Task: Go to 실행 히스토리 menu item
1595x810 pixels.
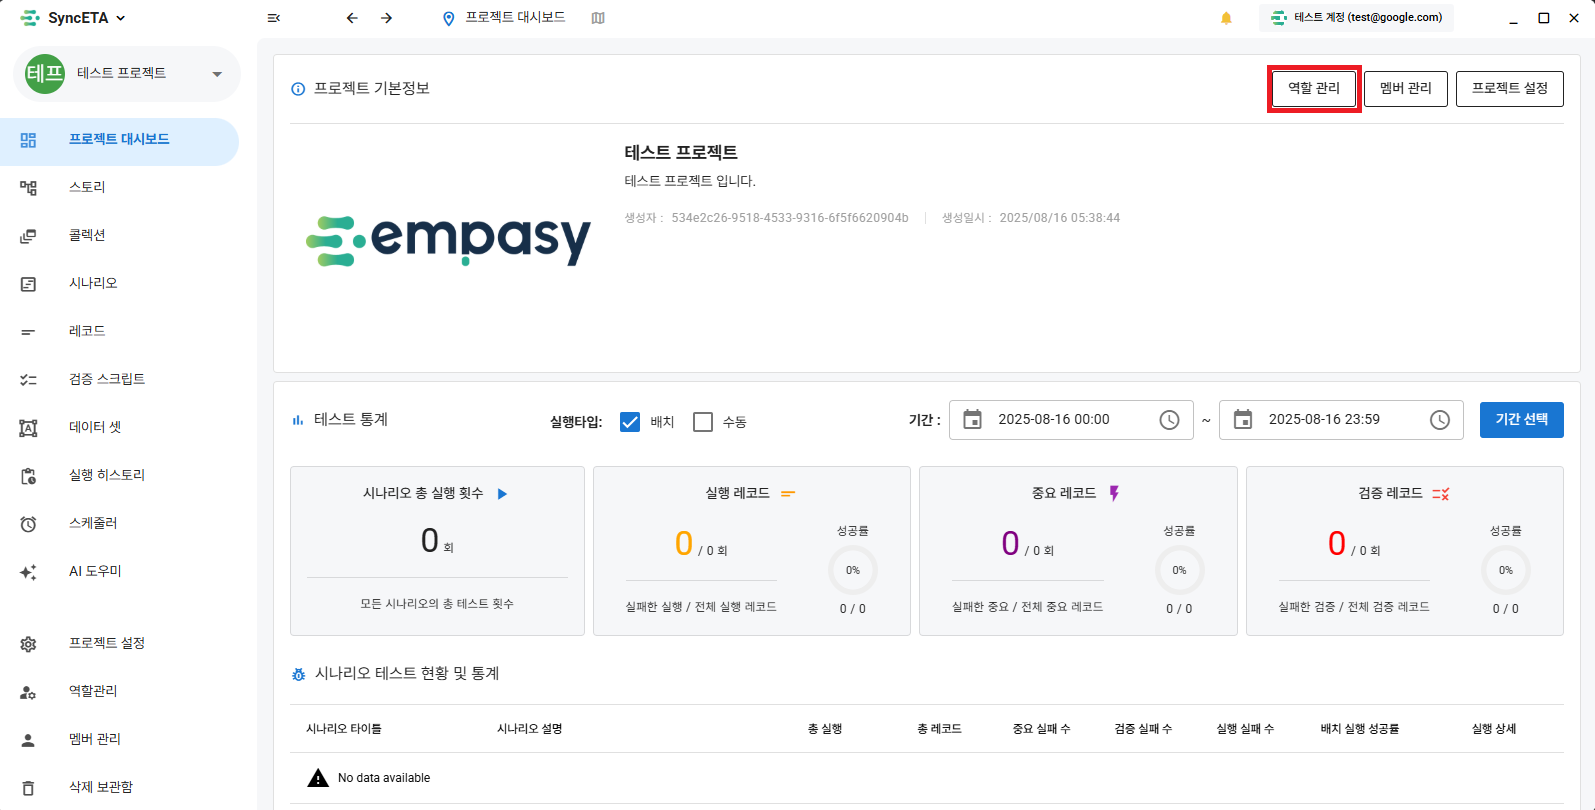Action: point(107,475)
